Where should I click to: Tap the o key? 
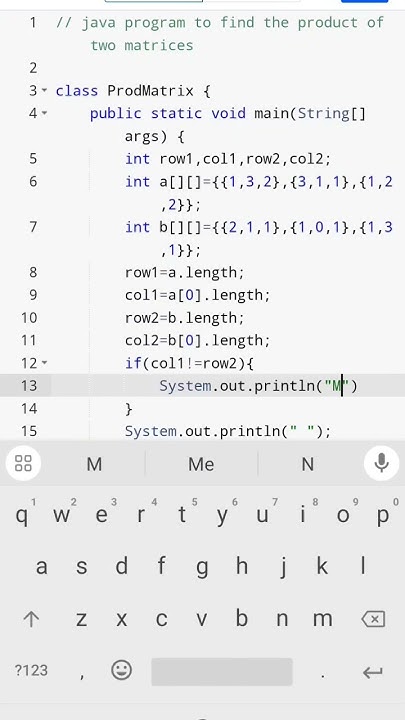click(343, 515)
